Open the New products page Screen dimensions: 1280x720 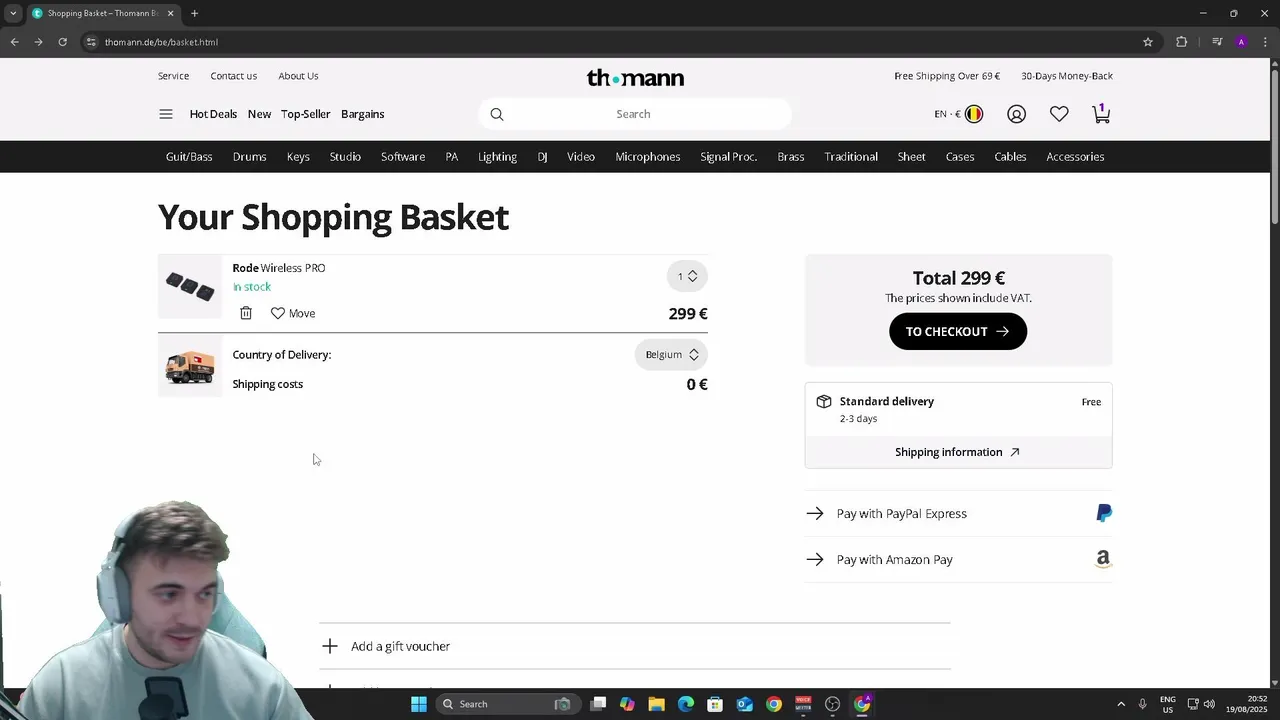(x=259, y=114)
